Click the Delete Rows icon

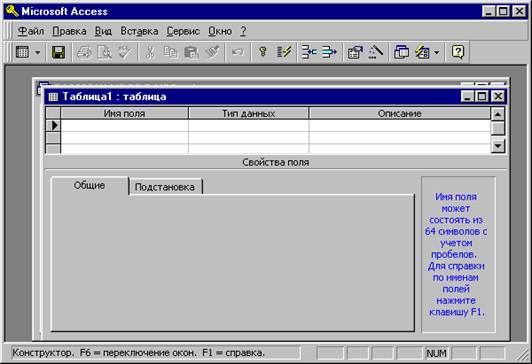click(329, 52)
